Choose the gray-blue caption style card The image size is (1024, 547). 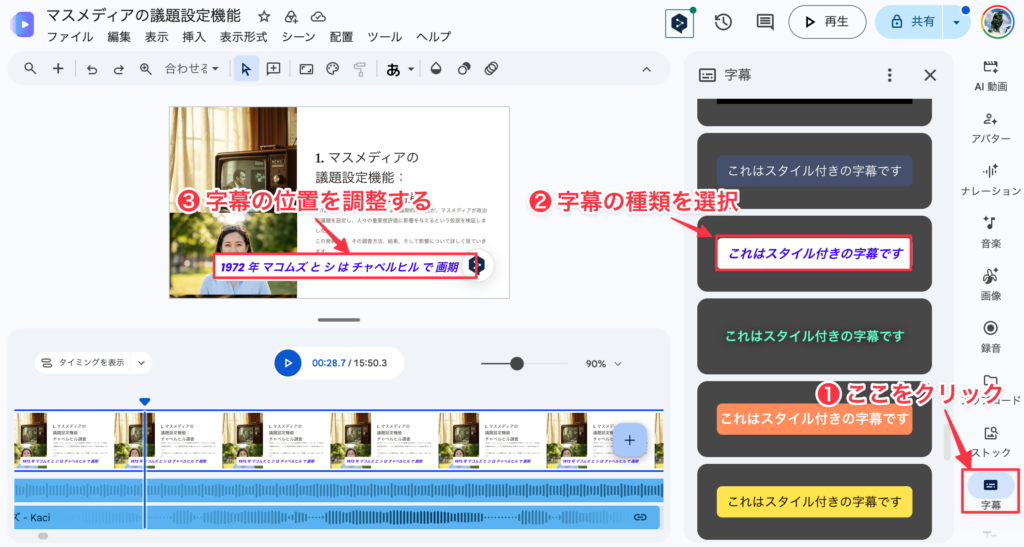click(814, 171)
